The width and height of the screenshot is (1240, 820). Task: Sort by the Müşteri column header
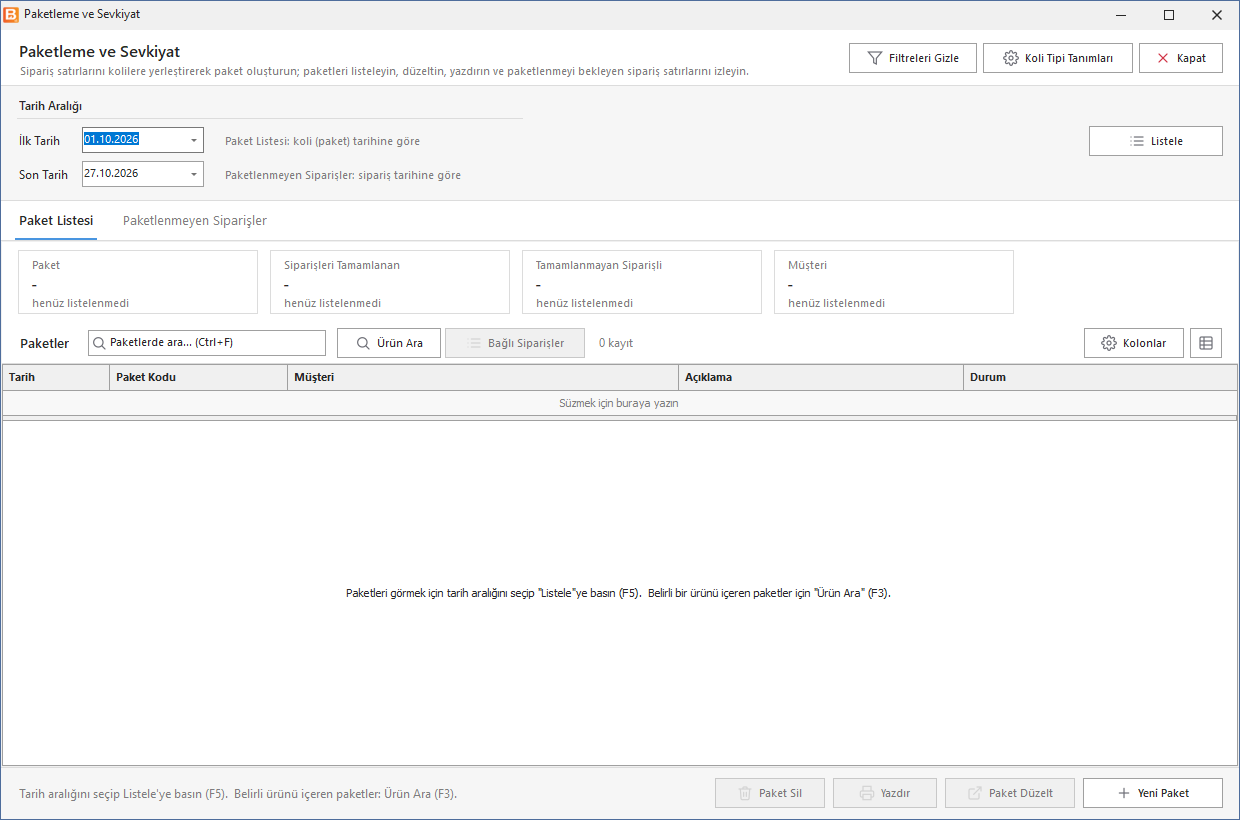483,377
